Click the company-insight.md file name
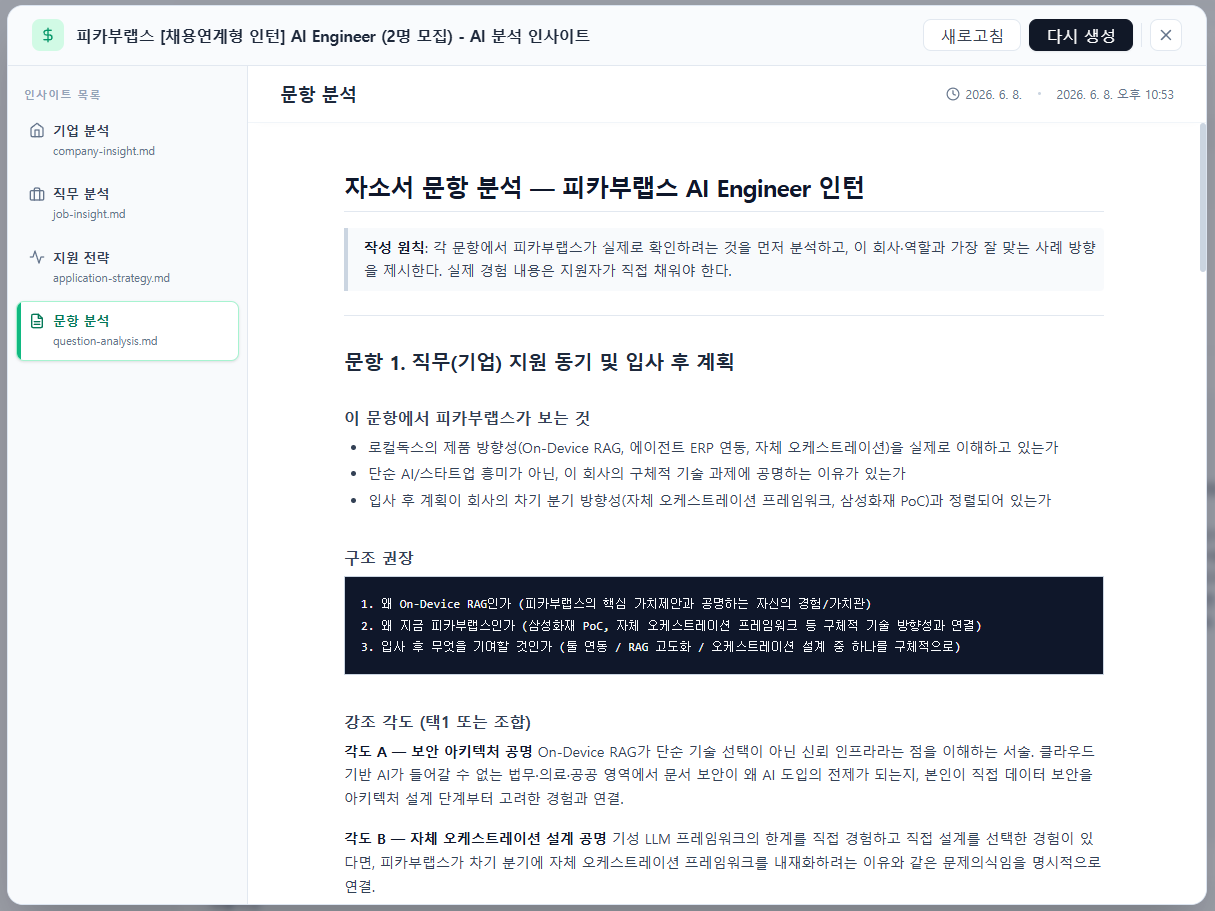This screenshot has height=911, width=1215. pos(104,151)
